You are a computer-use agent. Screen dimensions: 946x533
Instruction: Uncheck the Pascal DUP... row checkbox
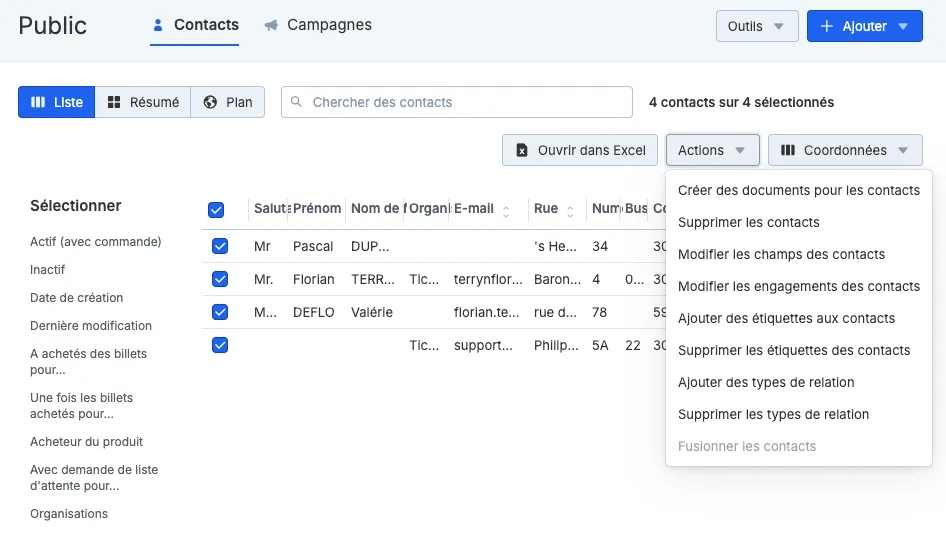(x=220, y=246)
